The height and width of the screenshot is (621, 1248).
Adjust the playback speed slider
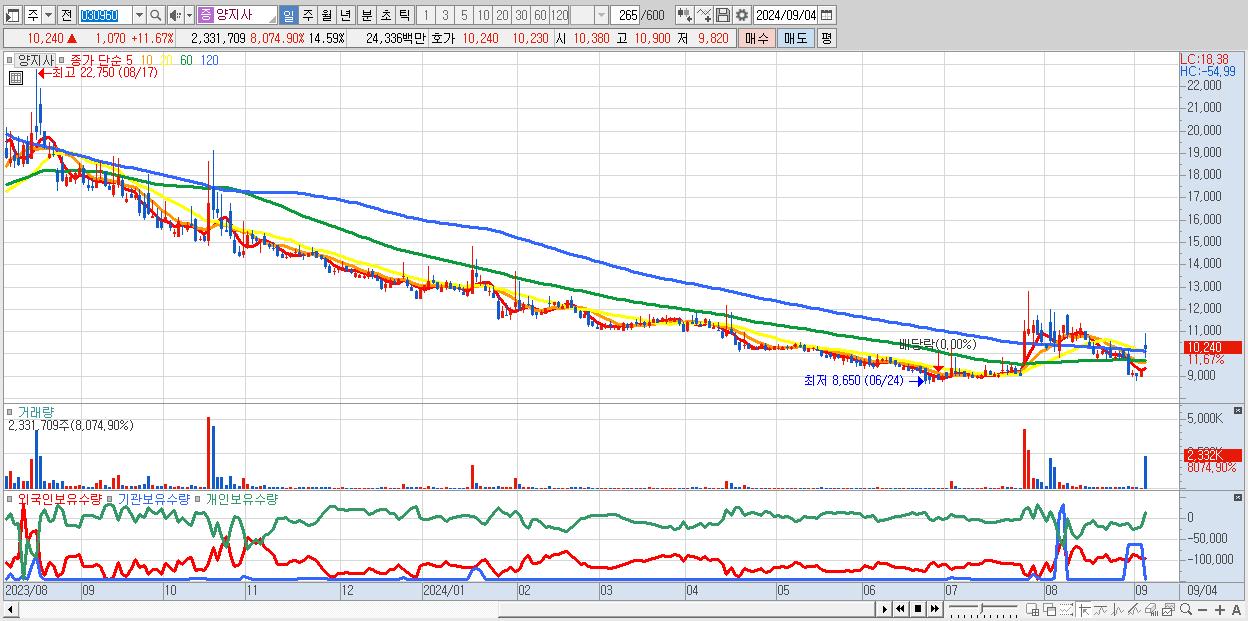983,608
